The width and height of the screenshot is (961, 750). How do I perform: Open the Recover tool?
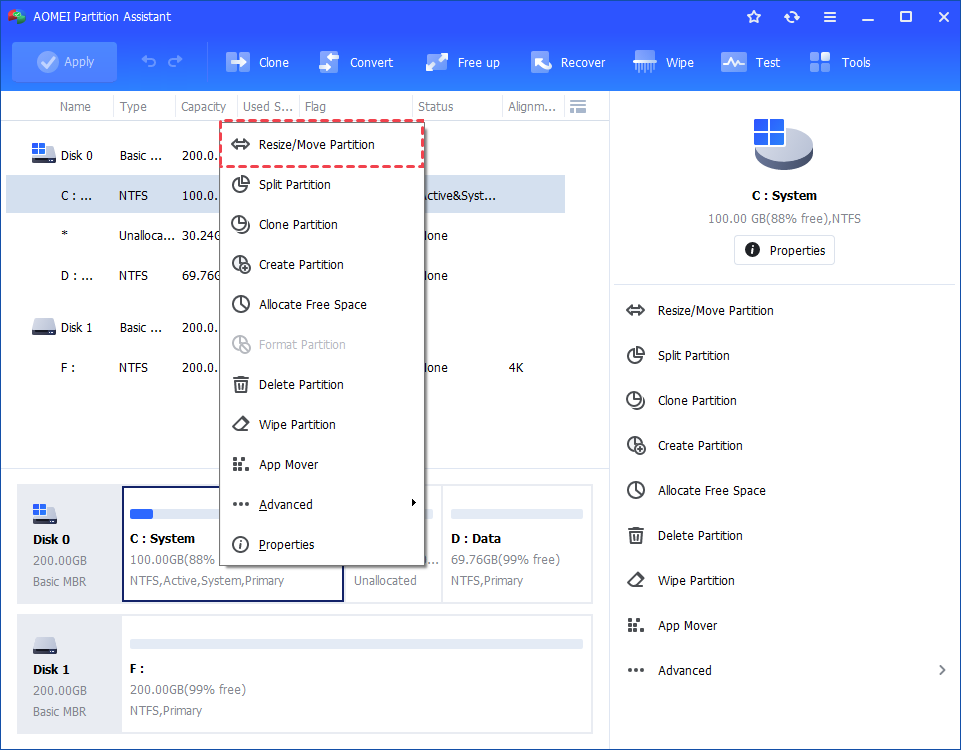(568, 62)
